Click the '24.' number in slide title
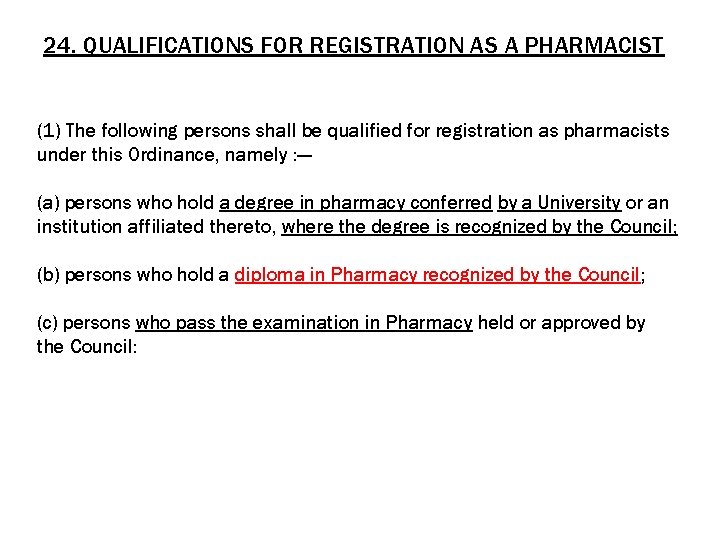This screenshot has width=720, height=540. coord(60,45)
